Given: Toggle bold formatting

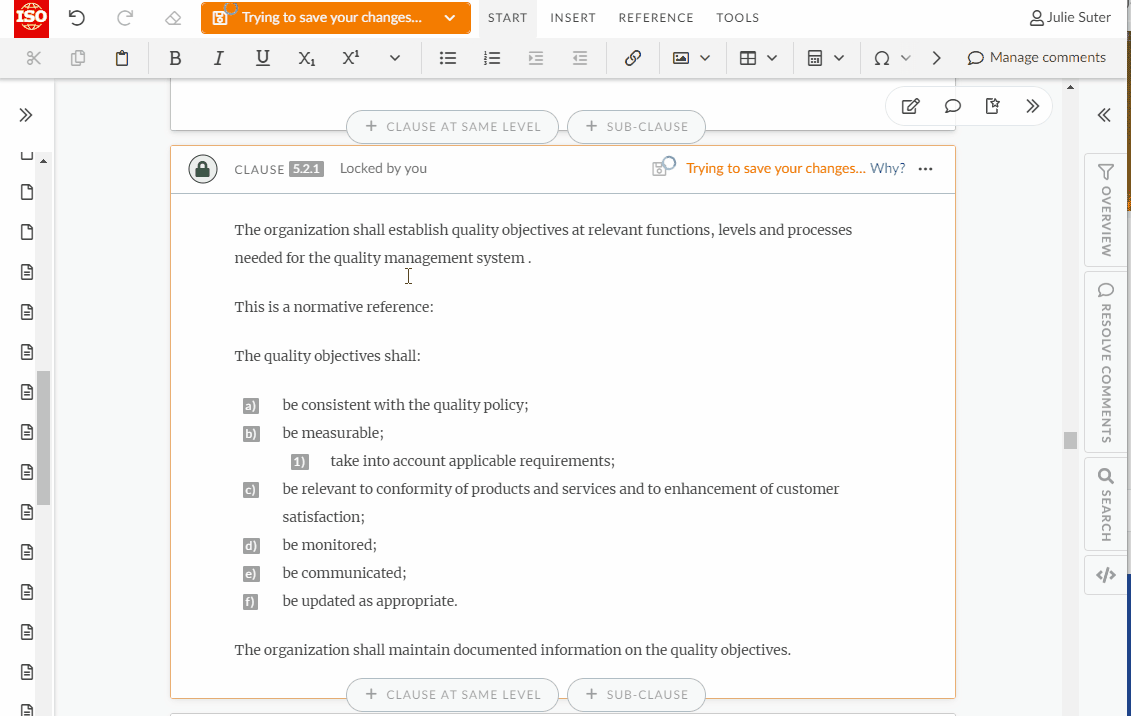Looking at the screenshot, I should tap(175, 58).
